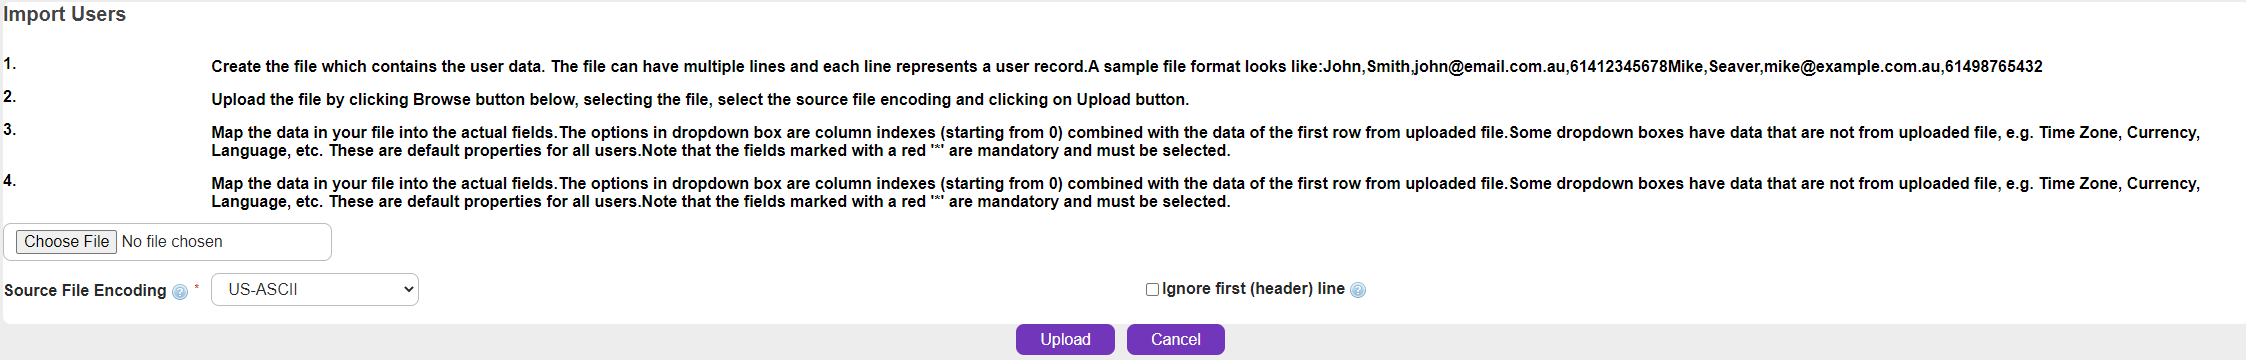Click the Choose File button
This screenshot has width=2246, height=360.
click(67, 242)
